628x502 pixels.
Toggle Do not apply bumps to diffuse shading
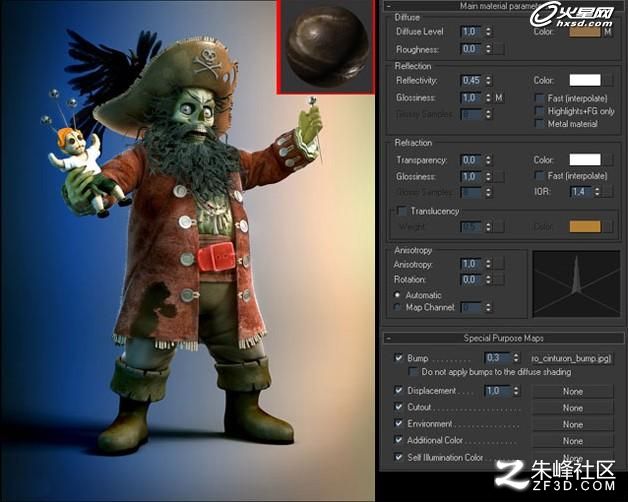click(x=413, y=372)
